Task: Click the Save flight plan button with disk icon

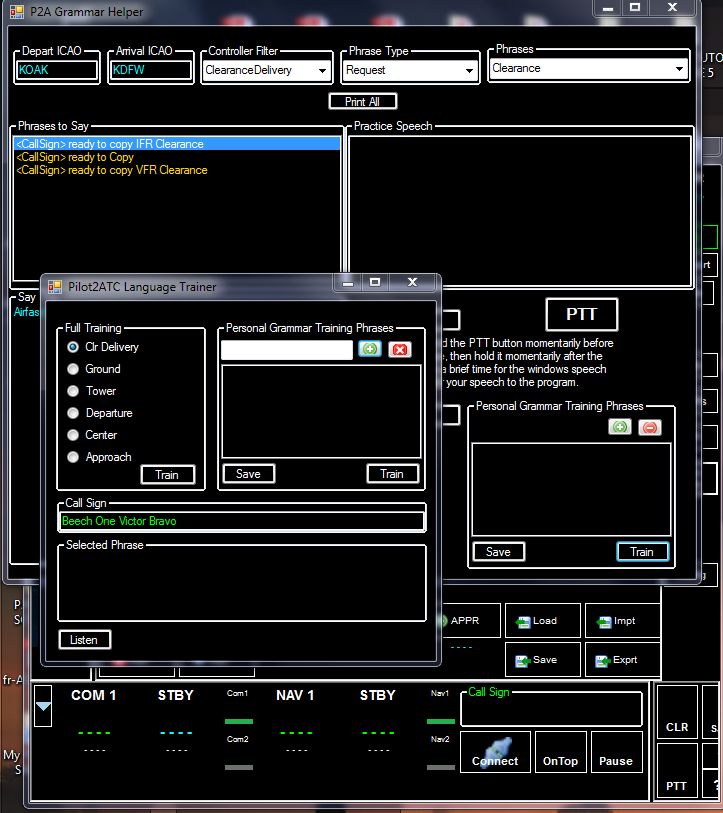Action: tap(543, 660)
